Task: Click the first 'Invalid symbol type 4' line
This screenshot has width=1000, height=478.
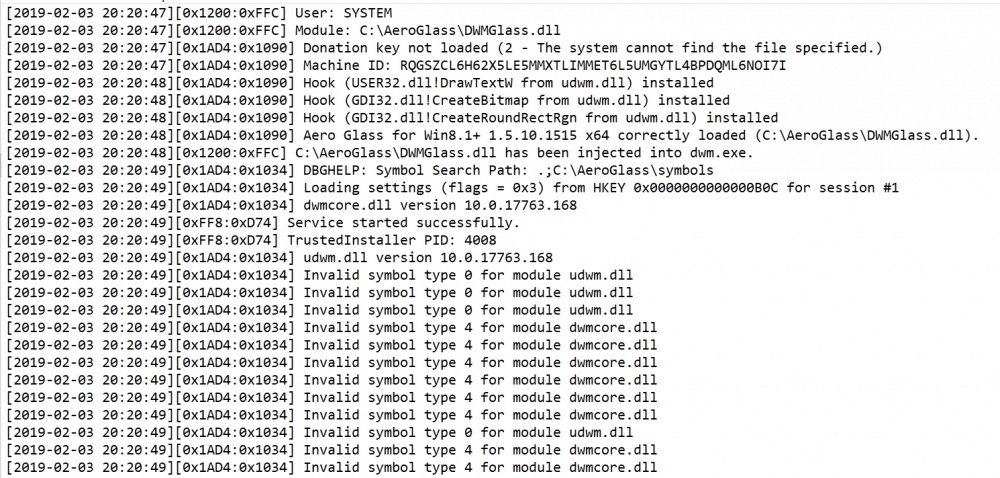Action: 480,327
